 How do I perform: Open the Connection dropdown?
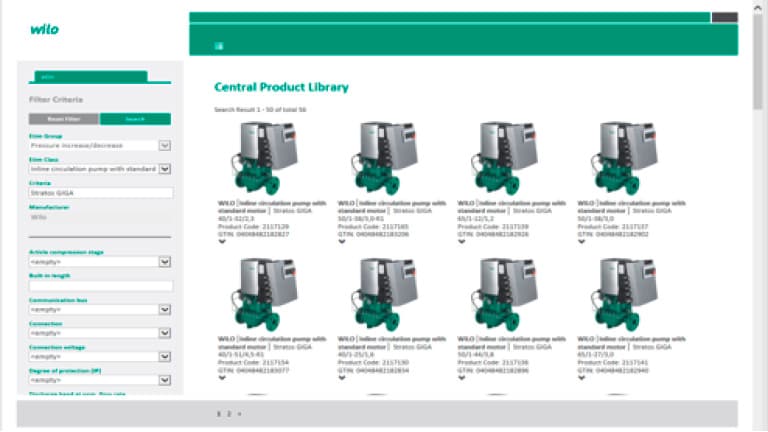[165, 333]
